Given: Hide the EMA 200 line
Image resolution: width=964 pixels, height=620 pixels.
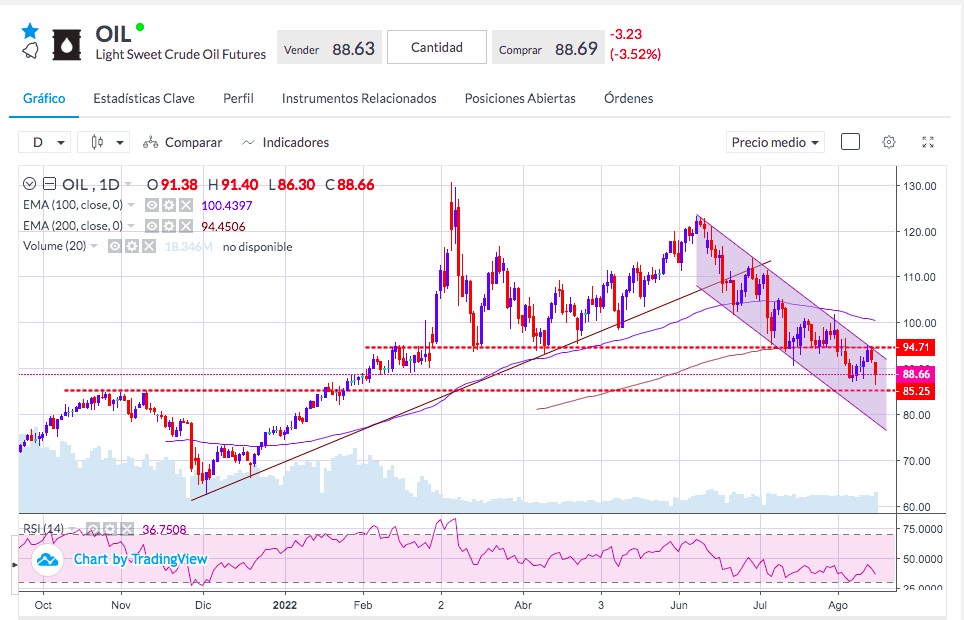Looking at the screenshot, I should click(152, 226).
